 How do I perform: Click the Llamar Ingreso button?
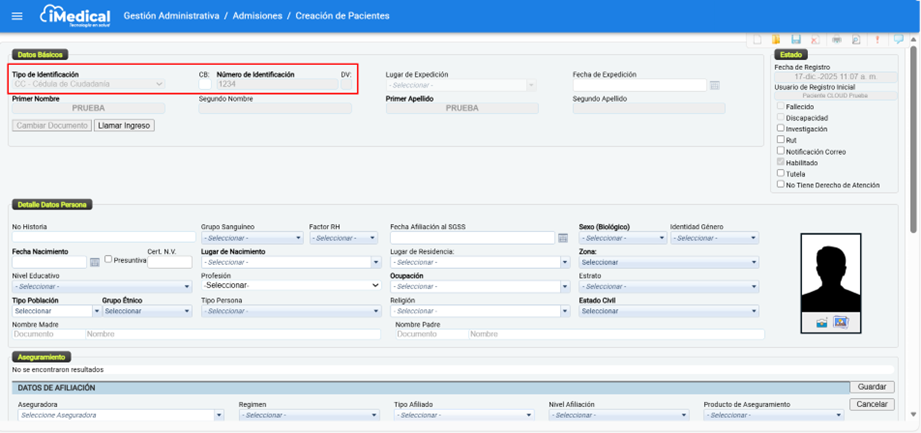click(124, 125)
